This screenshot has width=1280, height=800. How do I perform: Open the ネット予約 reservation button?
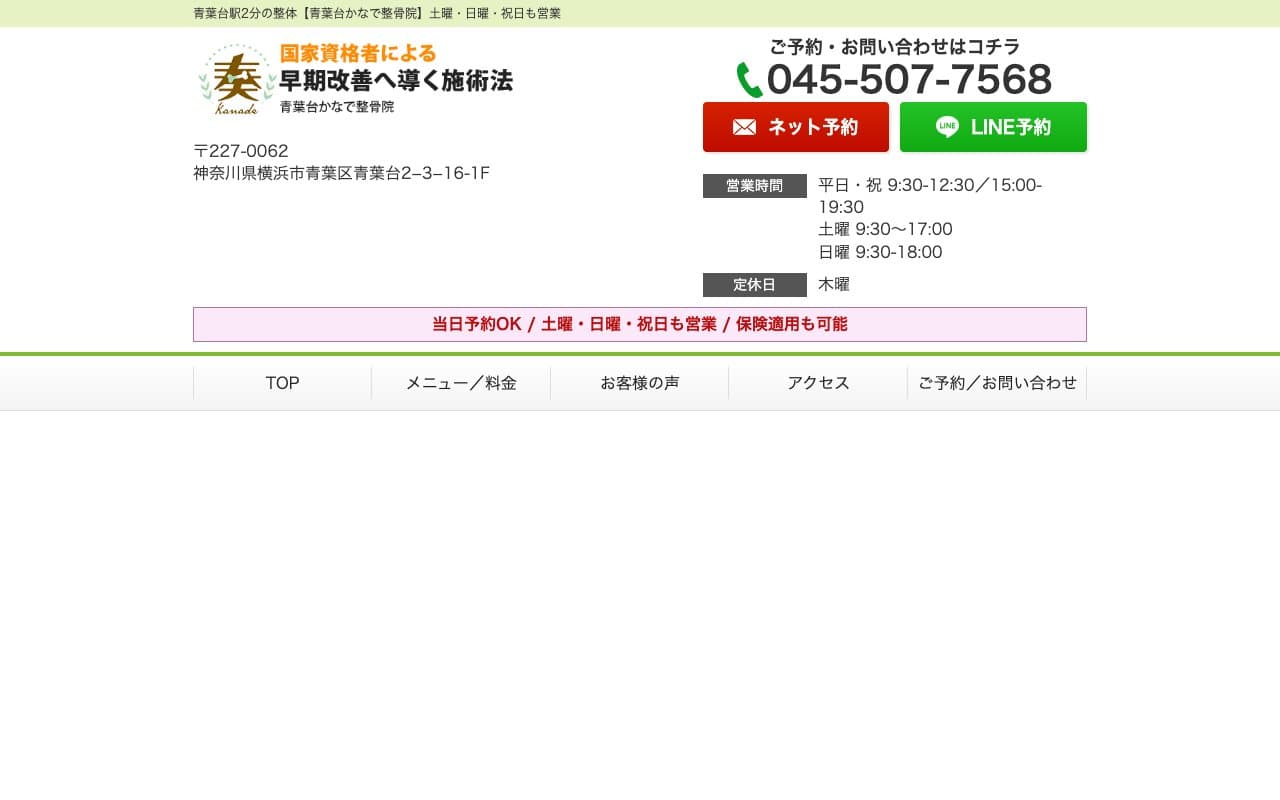pyautogui.click(x=796, y=127)
